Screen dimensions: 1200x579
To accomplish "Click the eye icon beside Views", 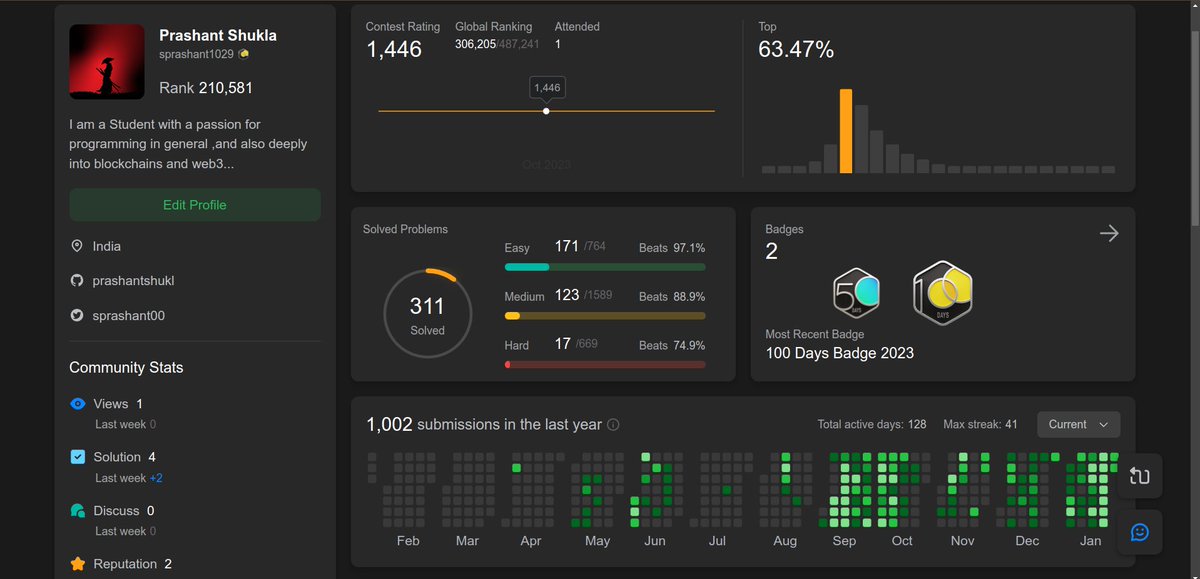I will coord(78,404).
